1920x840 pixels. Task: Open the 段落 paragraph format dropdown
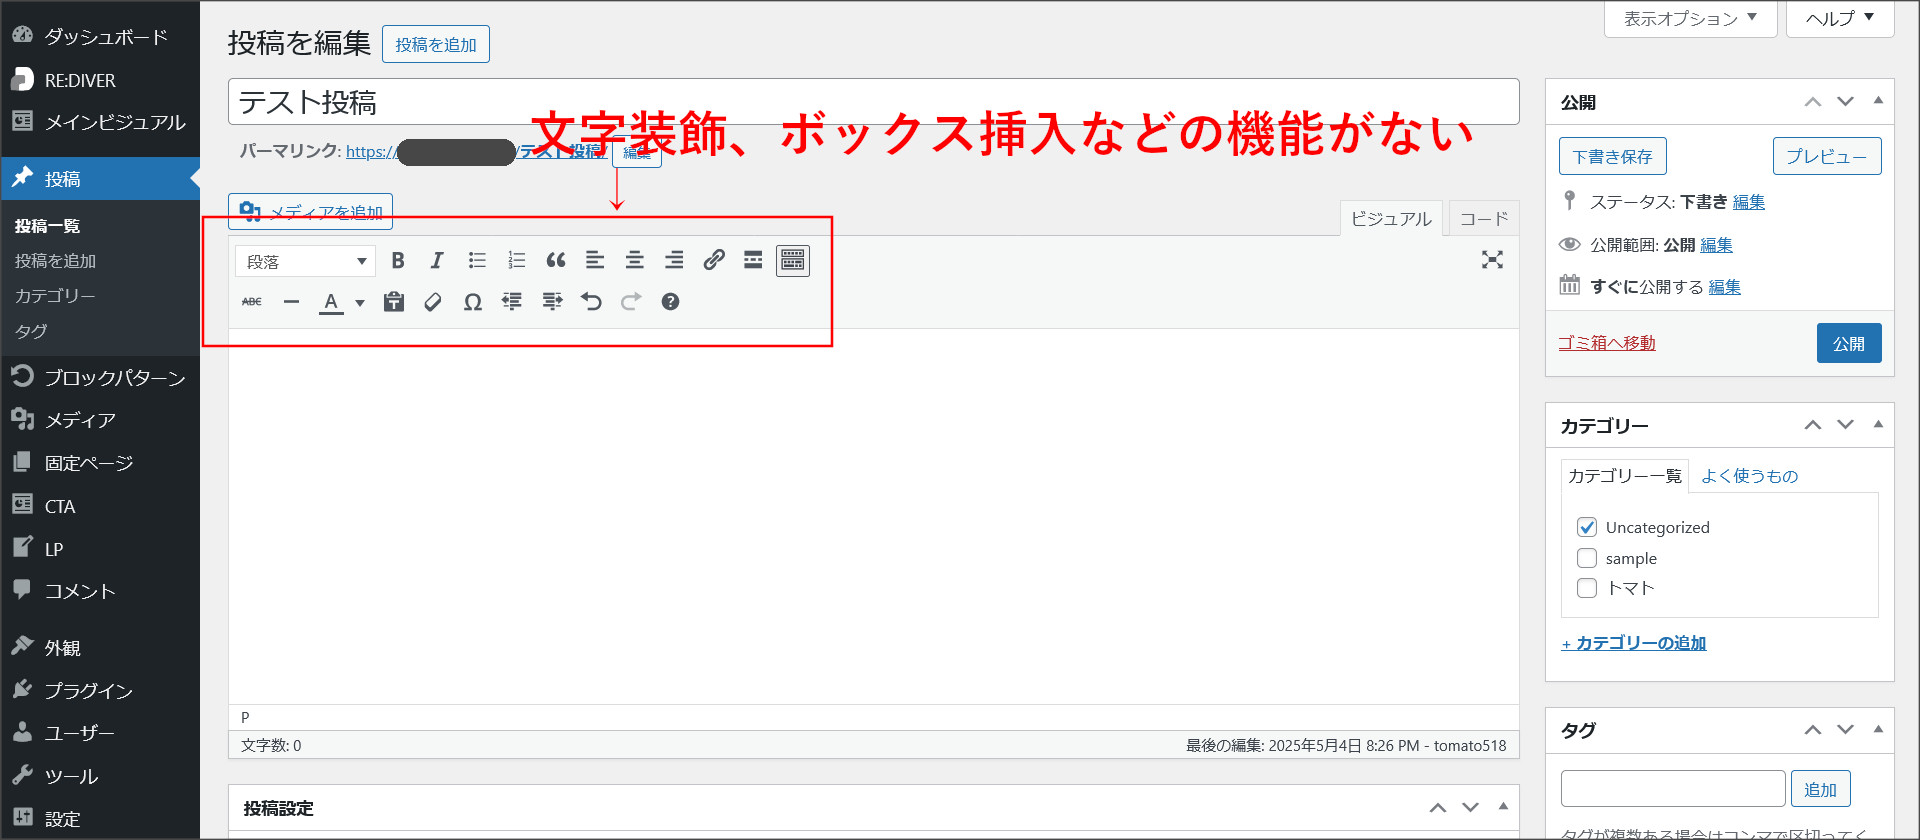point(306,261)
